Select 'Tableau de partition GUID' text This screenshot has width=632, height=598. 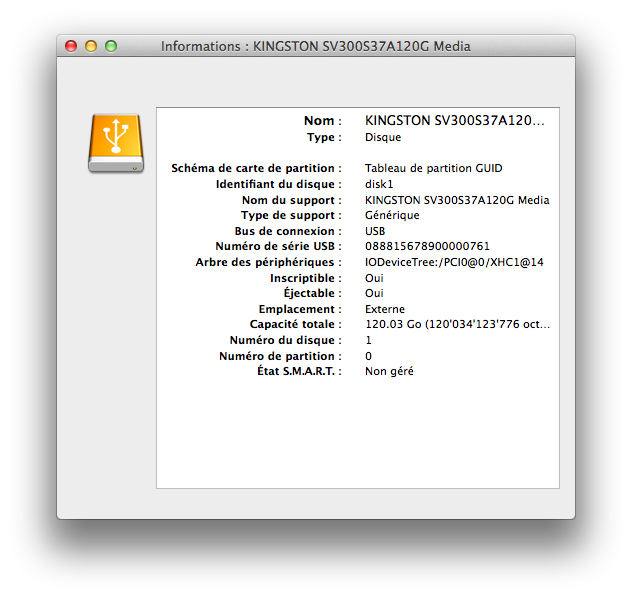(x=433, y=169)
